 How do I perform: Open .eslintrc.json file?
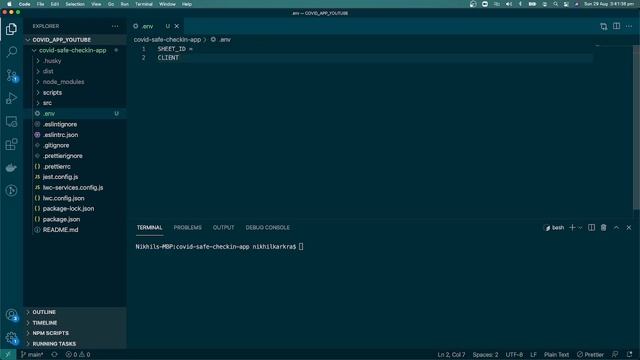[x=75, y=135]
